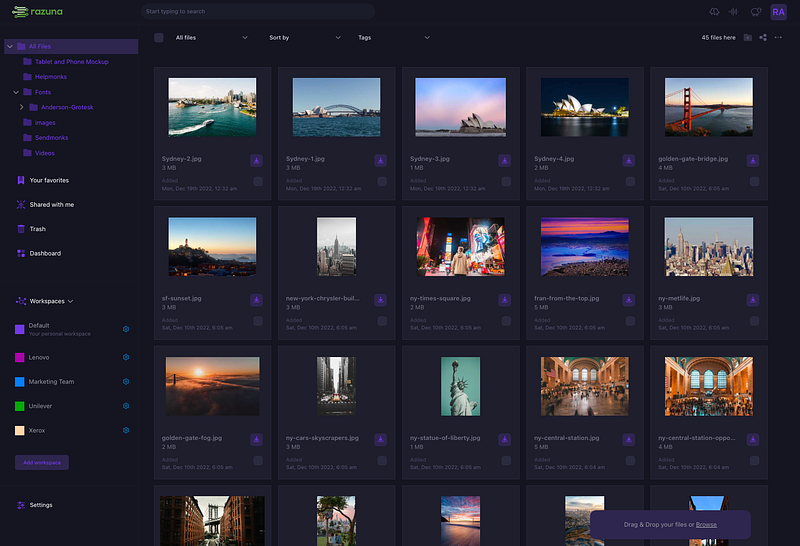Image resolution: width=800 pixels, height=546 pixels.
Task: Open the three-dot more options menu
Action: pos(778,38)
